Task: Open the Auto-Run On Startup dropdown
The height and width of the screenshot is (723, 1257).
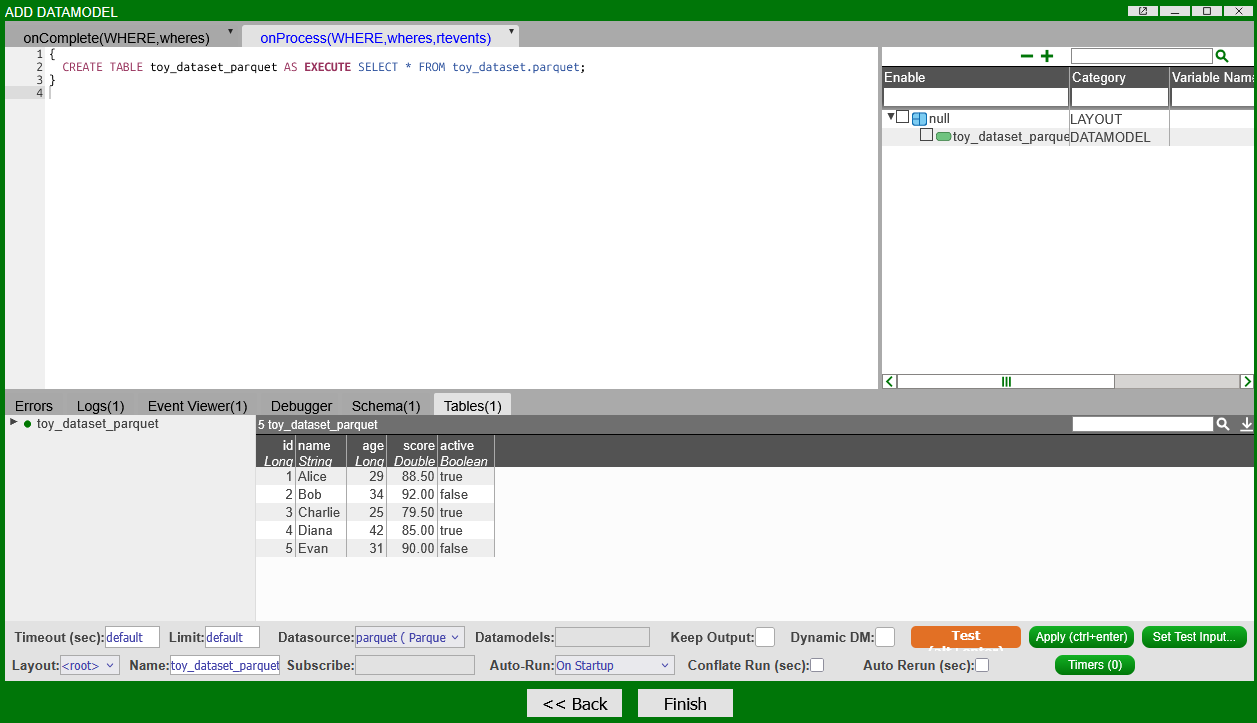Action: click(614, 665)
